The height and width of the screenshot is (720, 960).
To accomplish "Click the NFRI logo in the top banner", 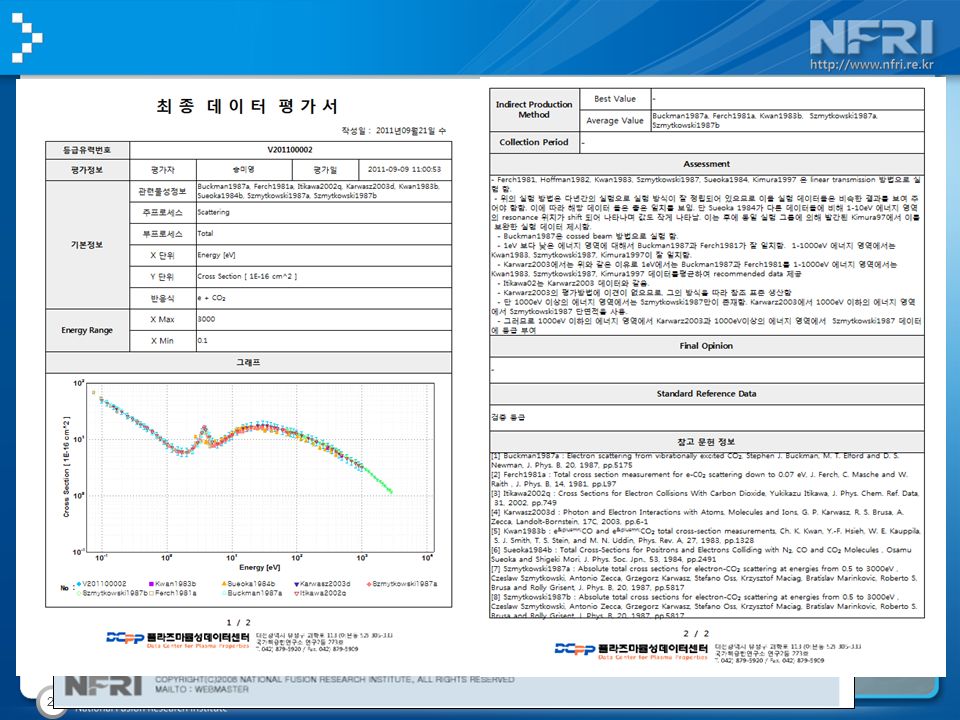I will pos(872,37).
